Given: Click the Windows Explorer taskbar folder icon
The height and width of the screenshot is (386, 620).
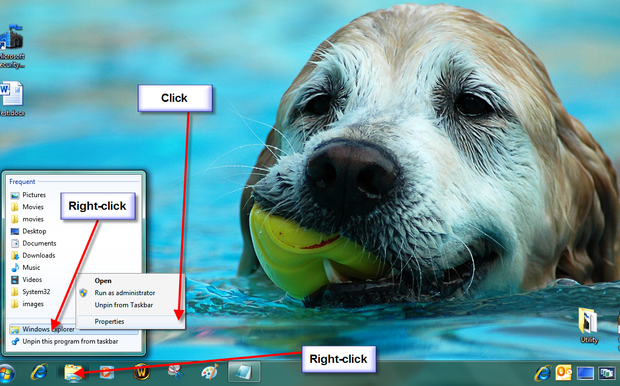Looking at the screenshot, I should [74, 373].
